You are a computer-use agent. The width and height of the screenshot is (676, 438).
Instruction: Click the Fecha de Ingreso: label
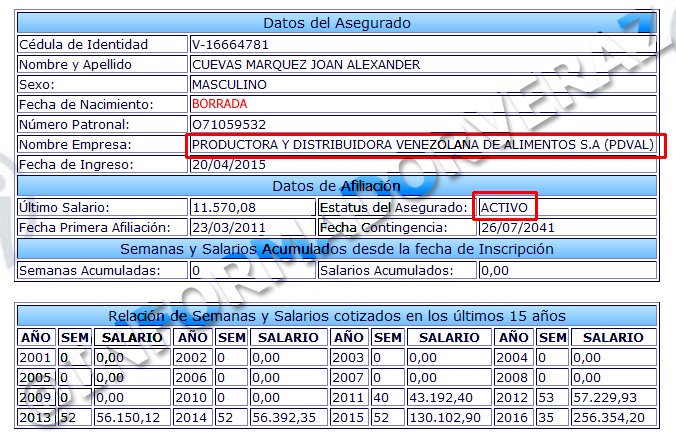[76, 165]
